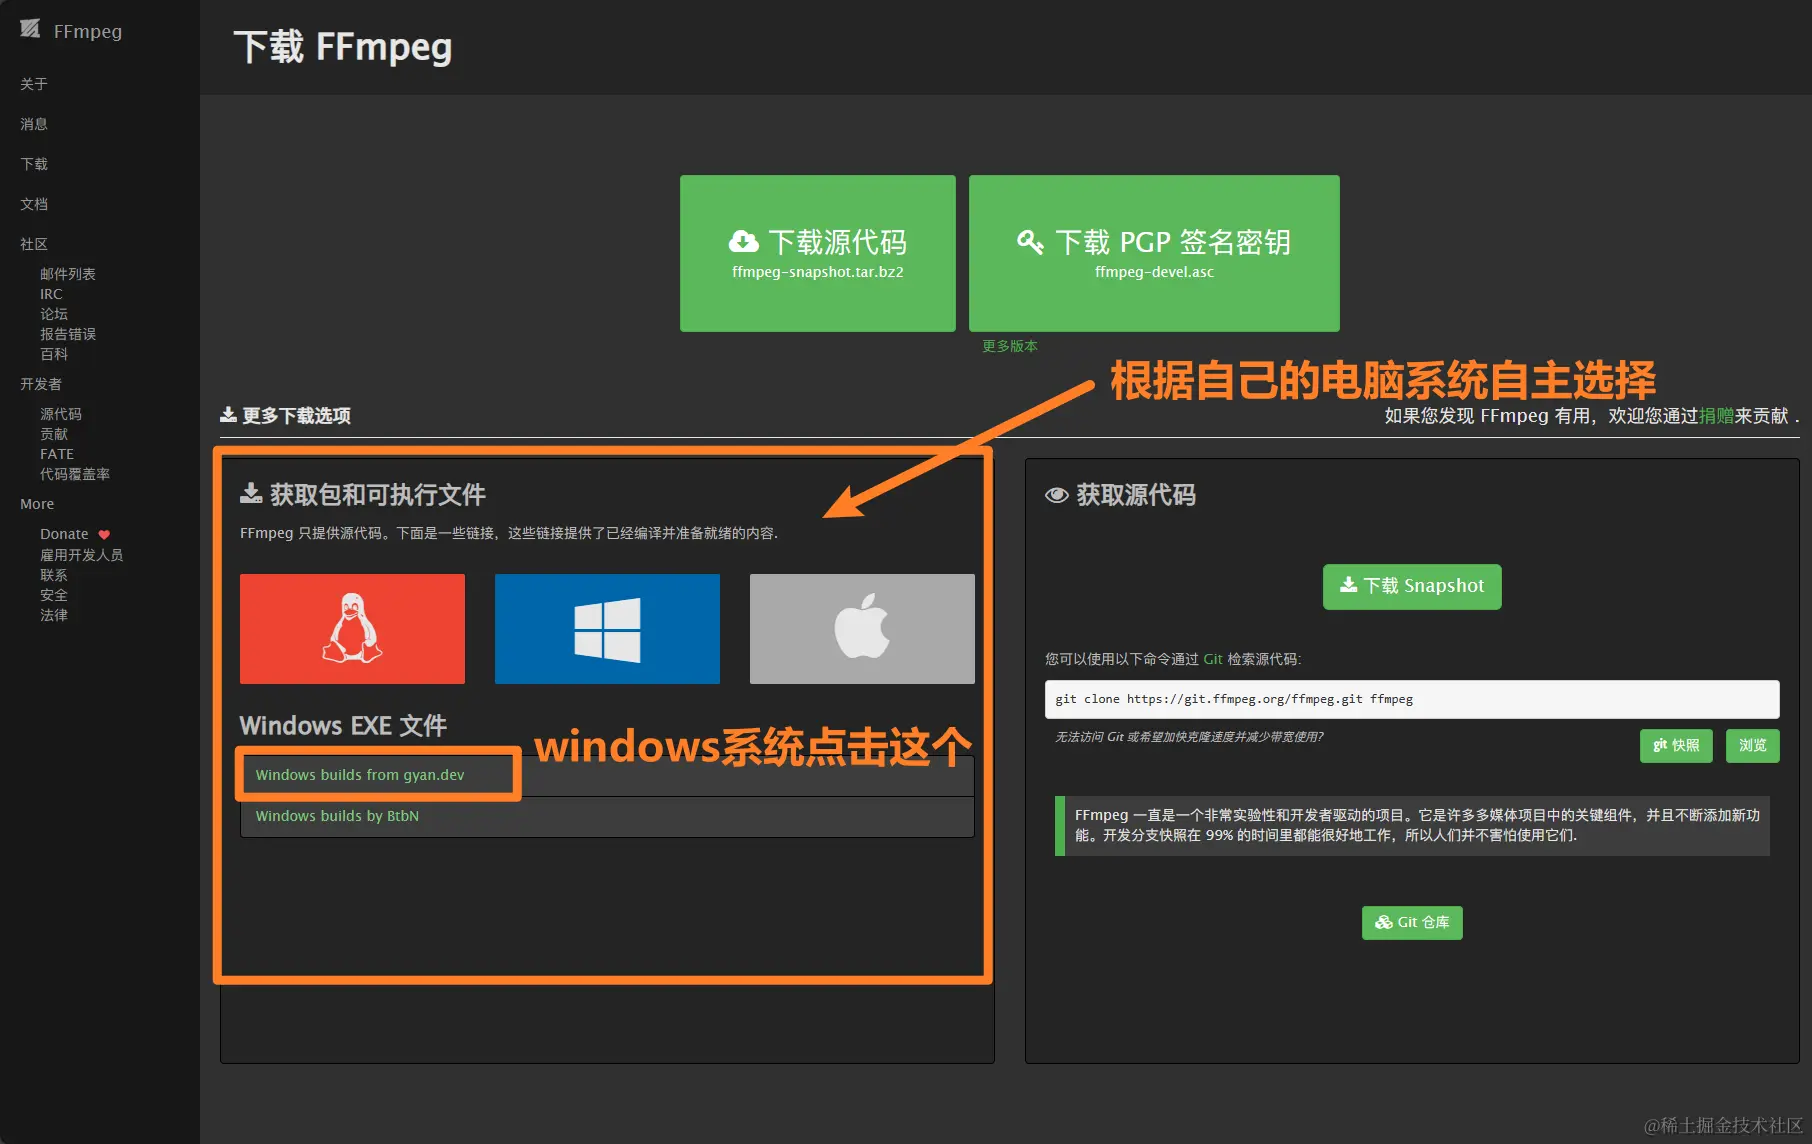This screenshot has height=1144, width=1812.
Task: Open 文档 in the sidebar
Action: pyautogui.click(x=34, y=204)
